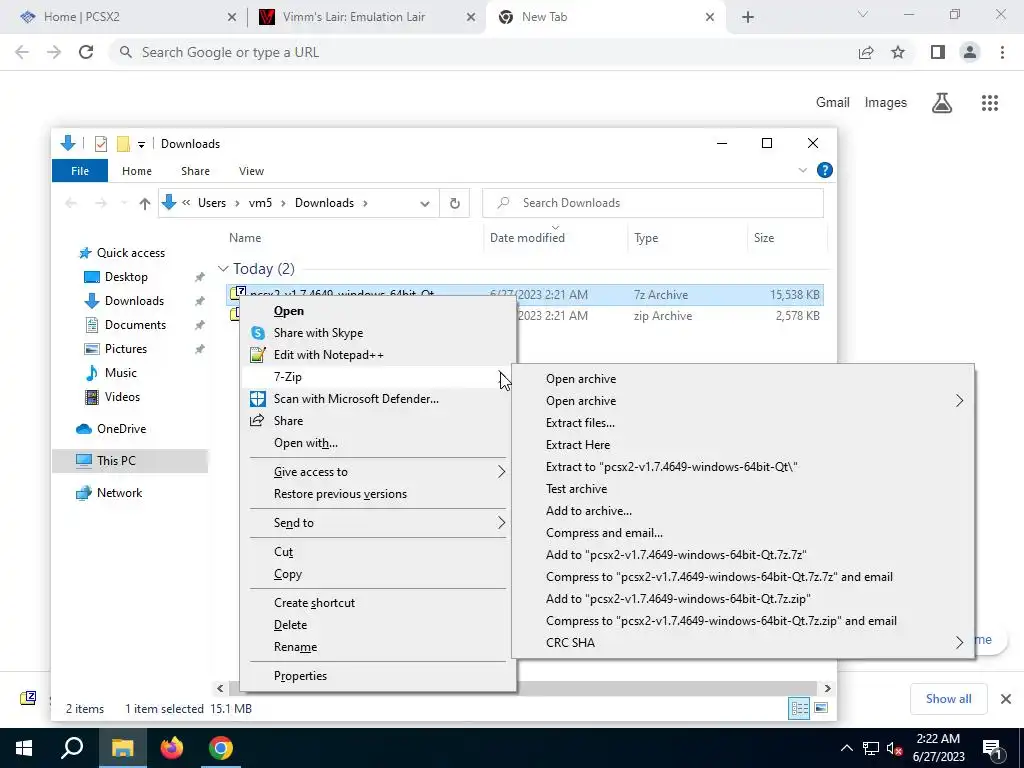The width and height of the screenshot is (1024, 768).
Task: Expand quick access toolbar dropdown arrow
Action: click(x=141, y=144)
